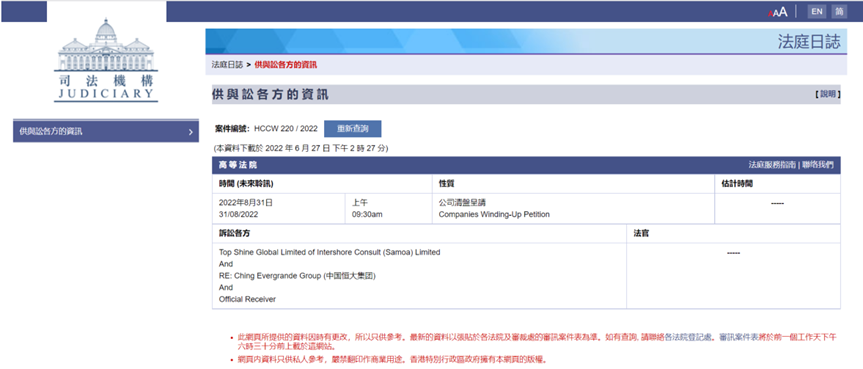Click 供與訟各方的資訊 breadcrumb item

click(x=286, y=65)
